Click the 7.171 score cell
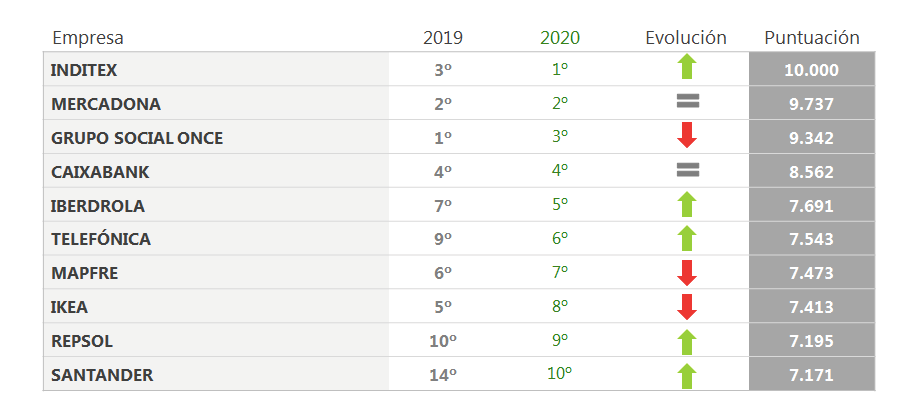 [811, 375]
